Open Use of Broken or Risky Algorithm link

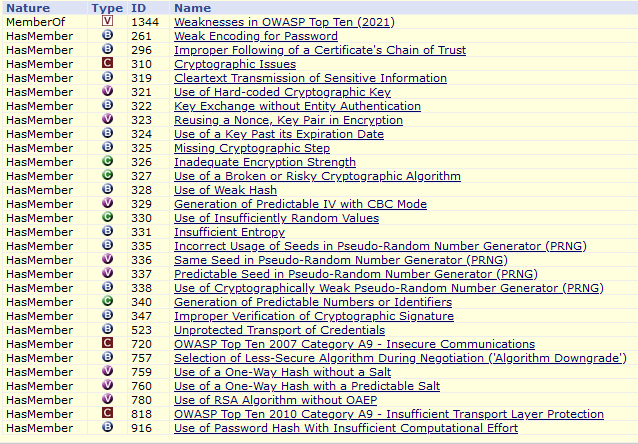coord(317,176)
